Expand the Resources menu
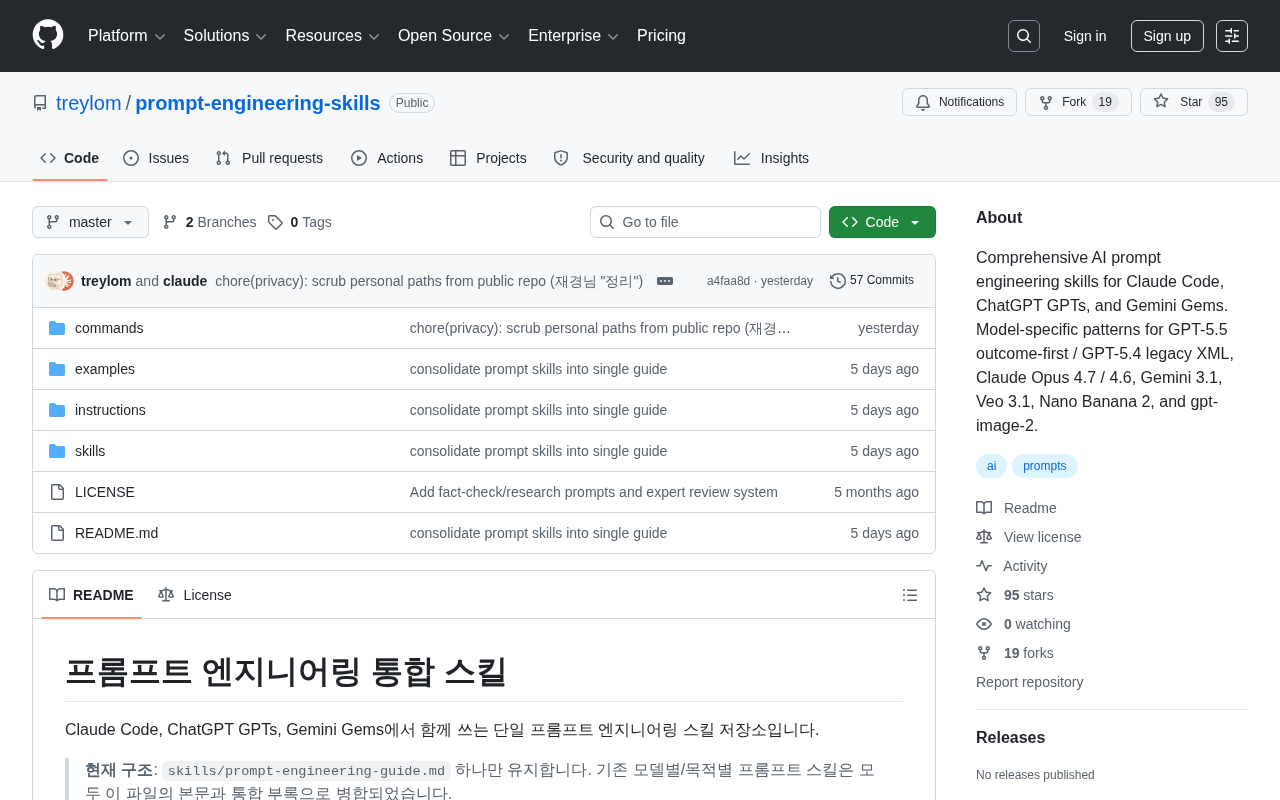The height and width of the screenshot is (800, 1280). pos(333,36)
